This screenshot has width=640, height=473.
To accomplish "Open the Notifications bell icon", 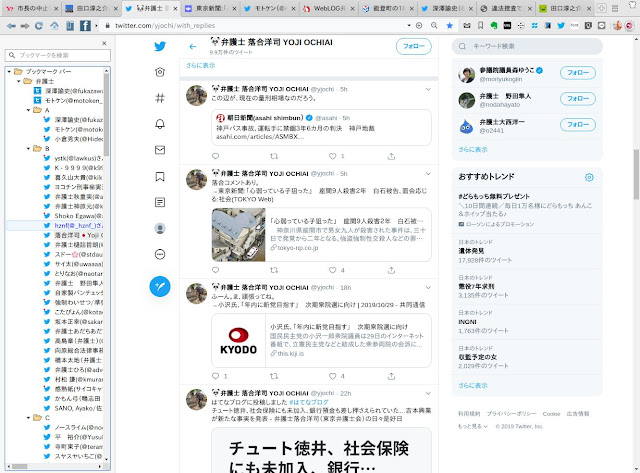I will (160, 124).
